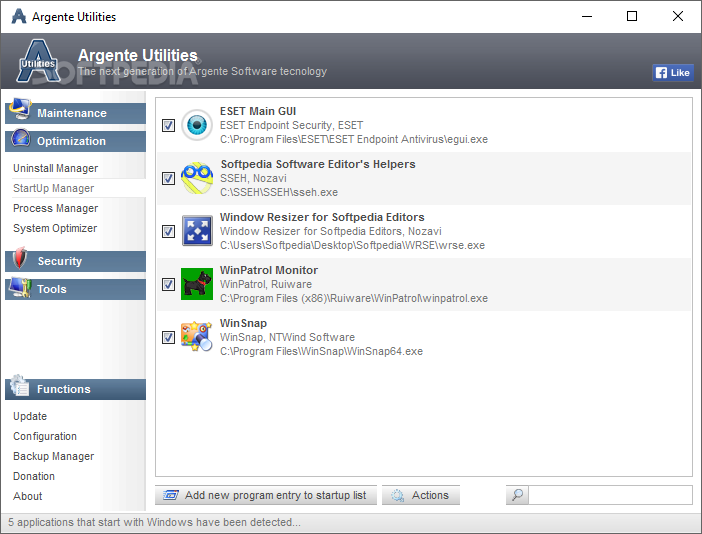Select the C:\SSEH\SSEH\sseh.exe path text
The width and height of the screenshot is (702, 534).
279,192
